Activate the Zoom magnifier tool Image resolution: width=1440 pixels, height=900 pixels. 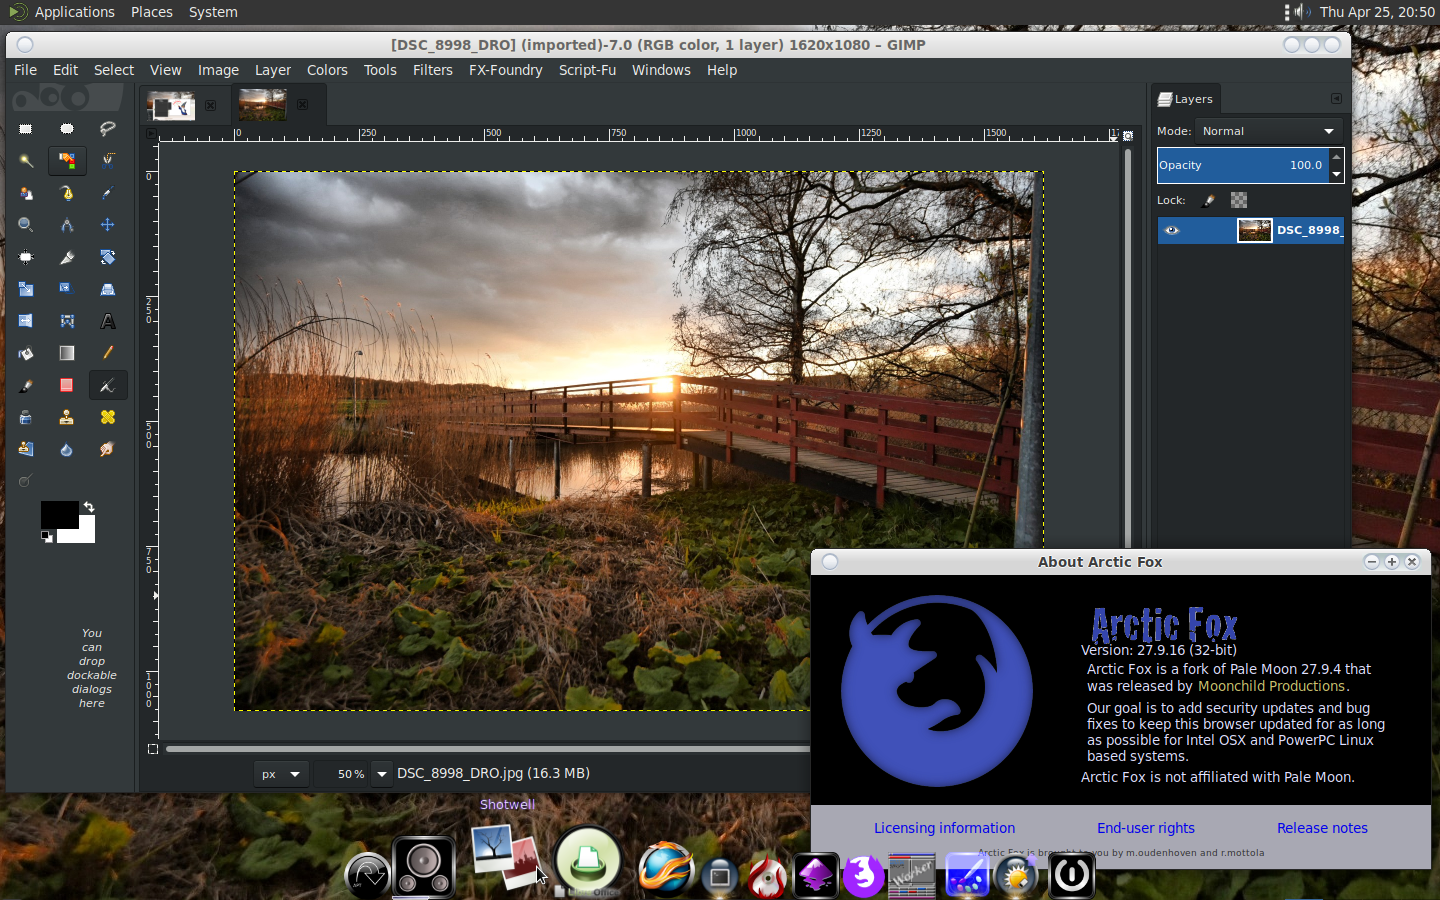coord(26,225)
